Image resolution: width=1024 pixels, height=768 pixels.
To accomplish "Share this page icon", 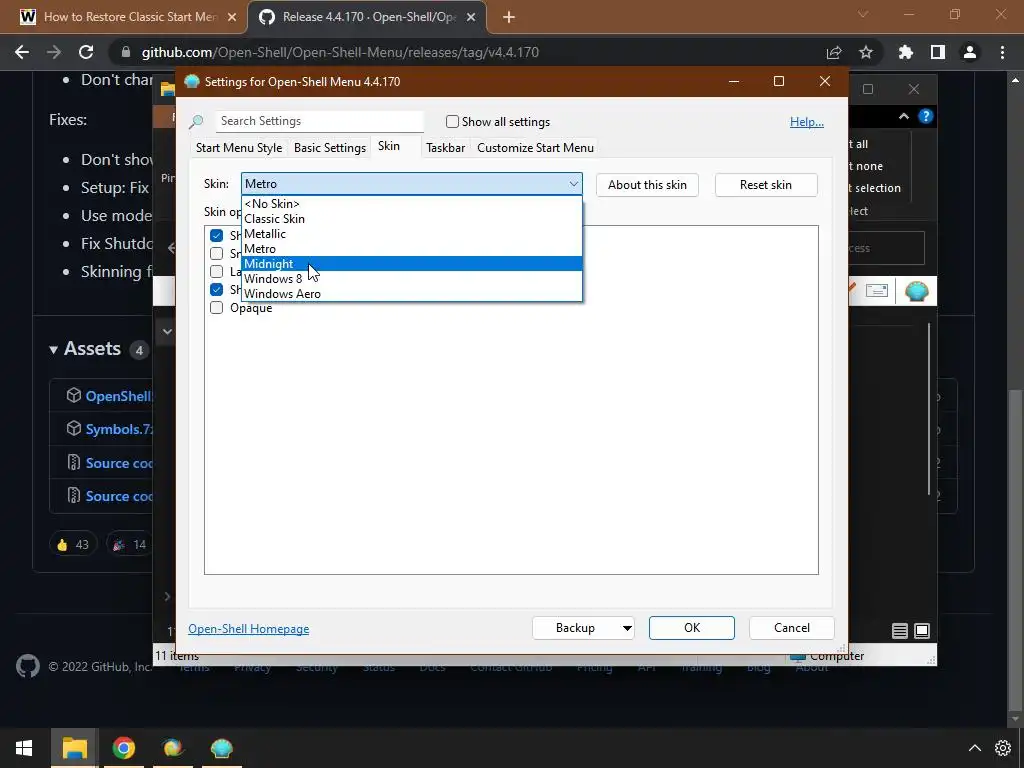I will coord(834,52).
